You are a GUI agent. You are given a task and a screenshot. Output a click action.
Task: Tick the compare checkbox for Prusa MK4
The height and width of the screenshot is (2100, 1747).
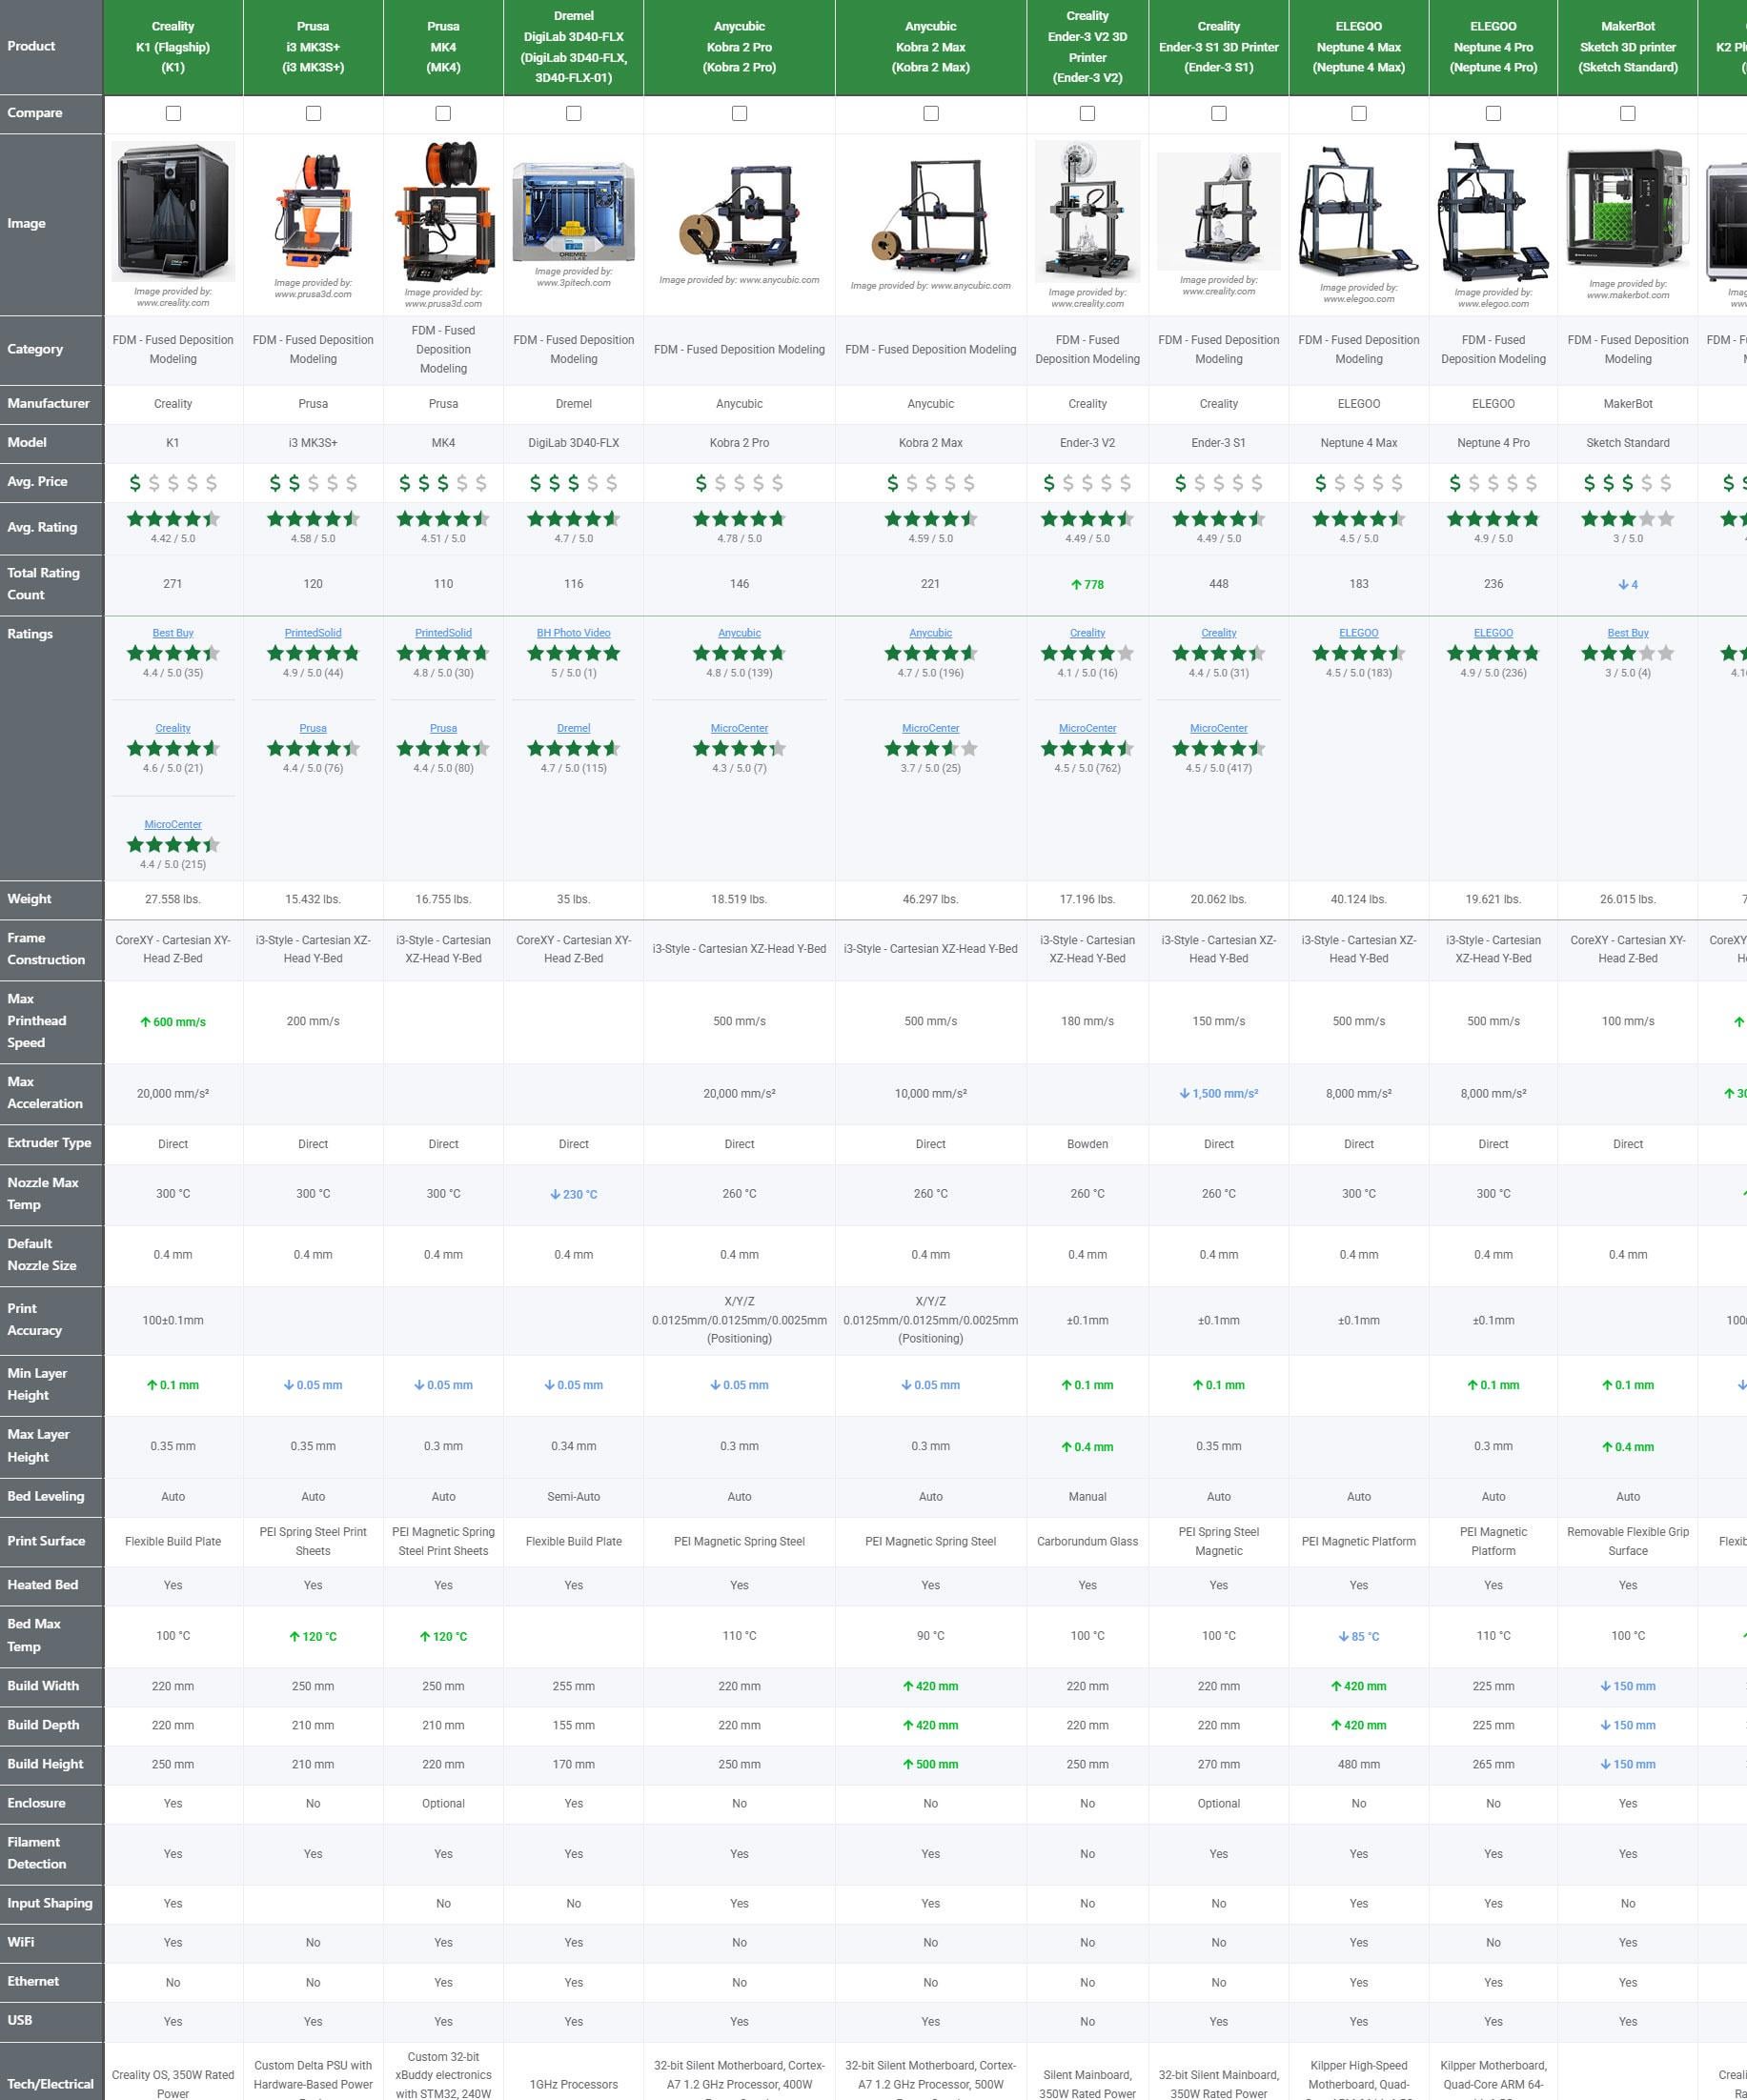(443, 113)
